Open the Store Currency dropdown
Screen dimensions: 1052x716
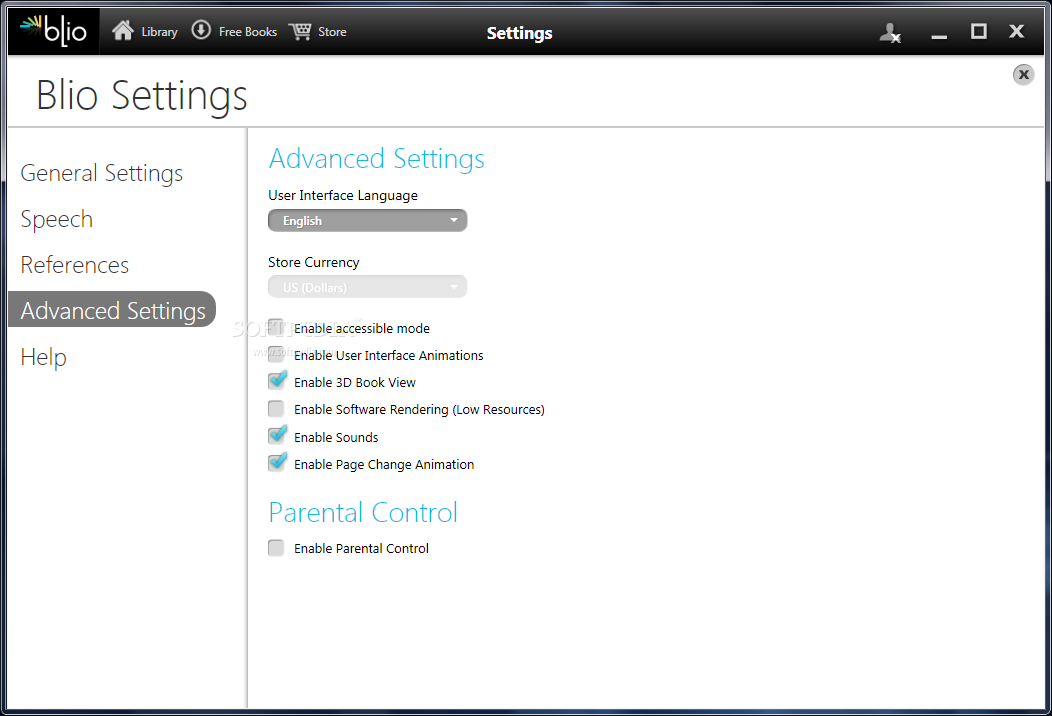pyautogui.click(x=368, y=287)
